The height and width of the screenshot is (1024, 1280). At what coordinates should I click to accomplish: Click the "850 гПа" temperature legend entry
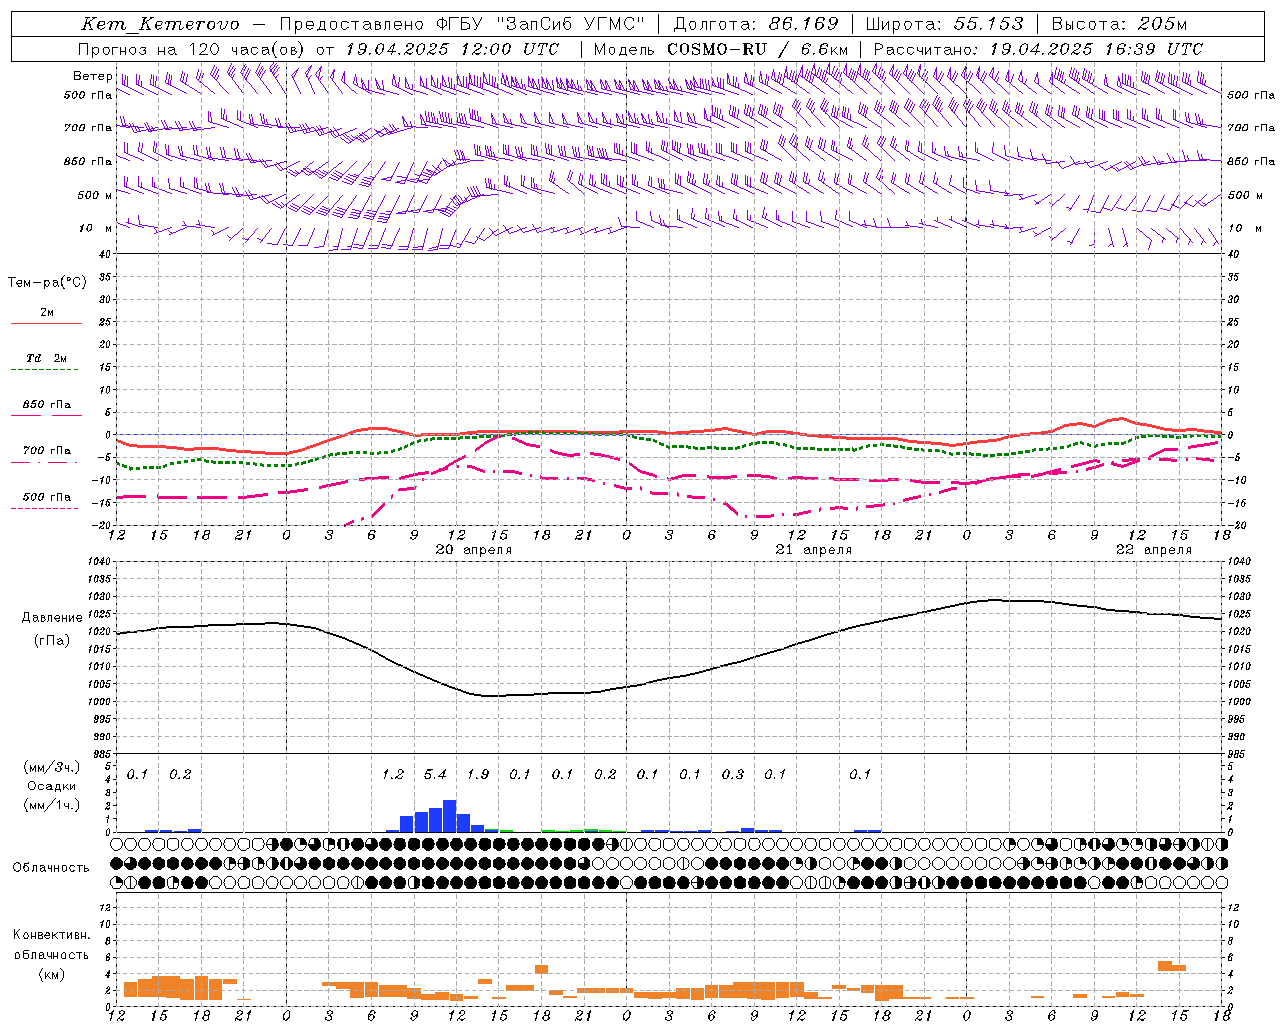pyautogui.click(x=46, y=404)
